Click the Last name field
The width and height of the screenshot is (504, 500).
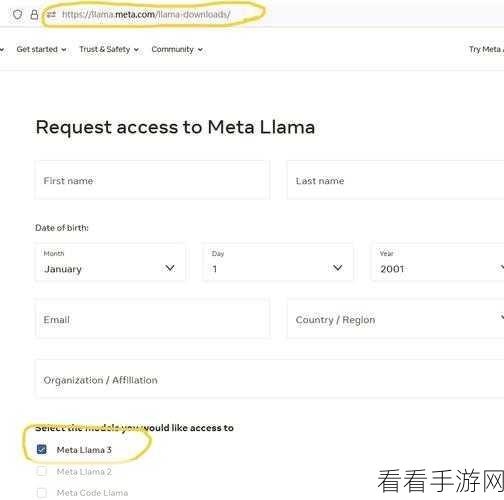(395, 180)
